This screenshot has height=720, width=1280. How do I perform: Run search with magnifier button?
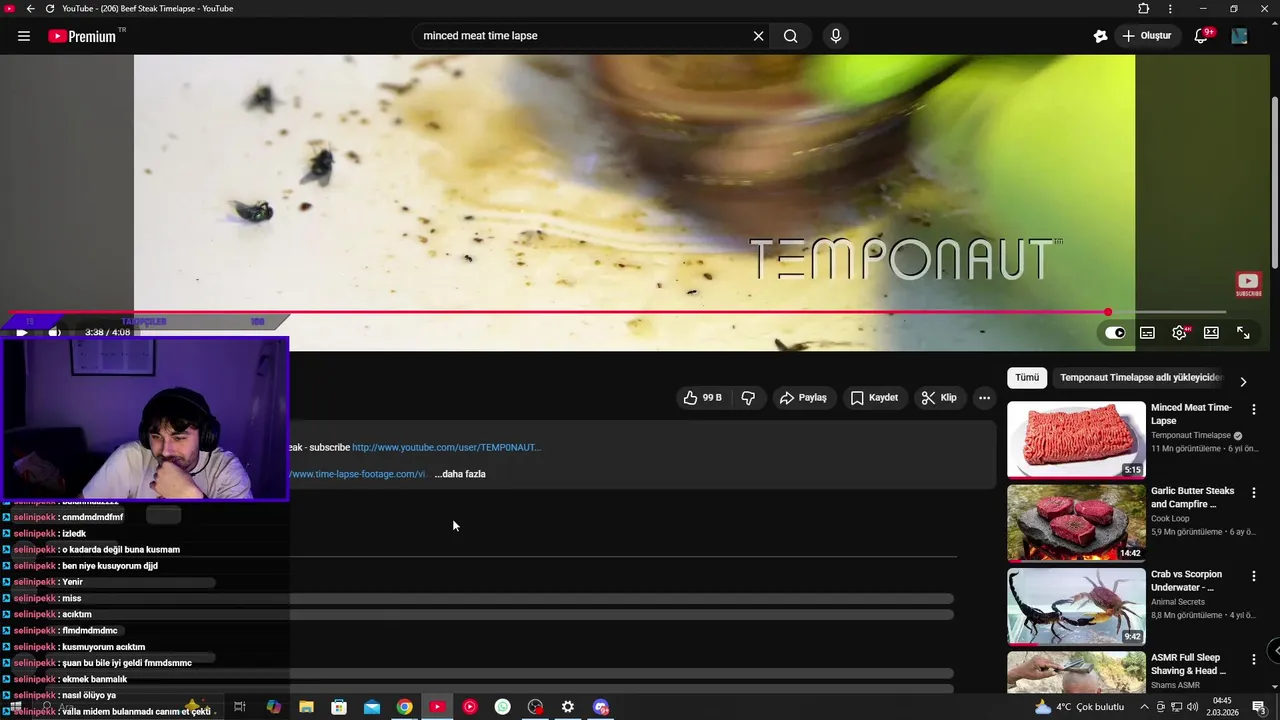[790, 36]
